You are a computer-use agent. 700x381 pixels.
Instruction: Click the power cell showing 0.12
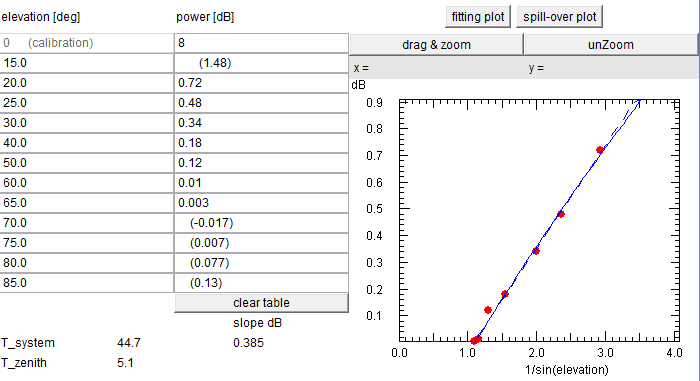pos(261,163)
